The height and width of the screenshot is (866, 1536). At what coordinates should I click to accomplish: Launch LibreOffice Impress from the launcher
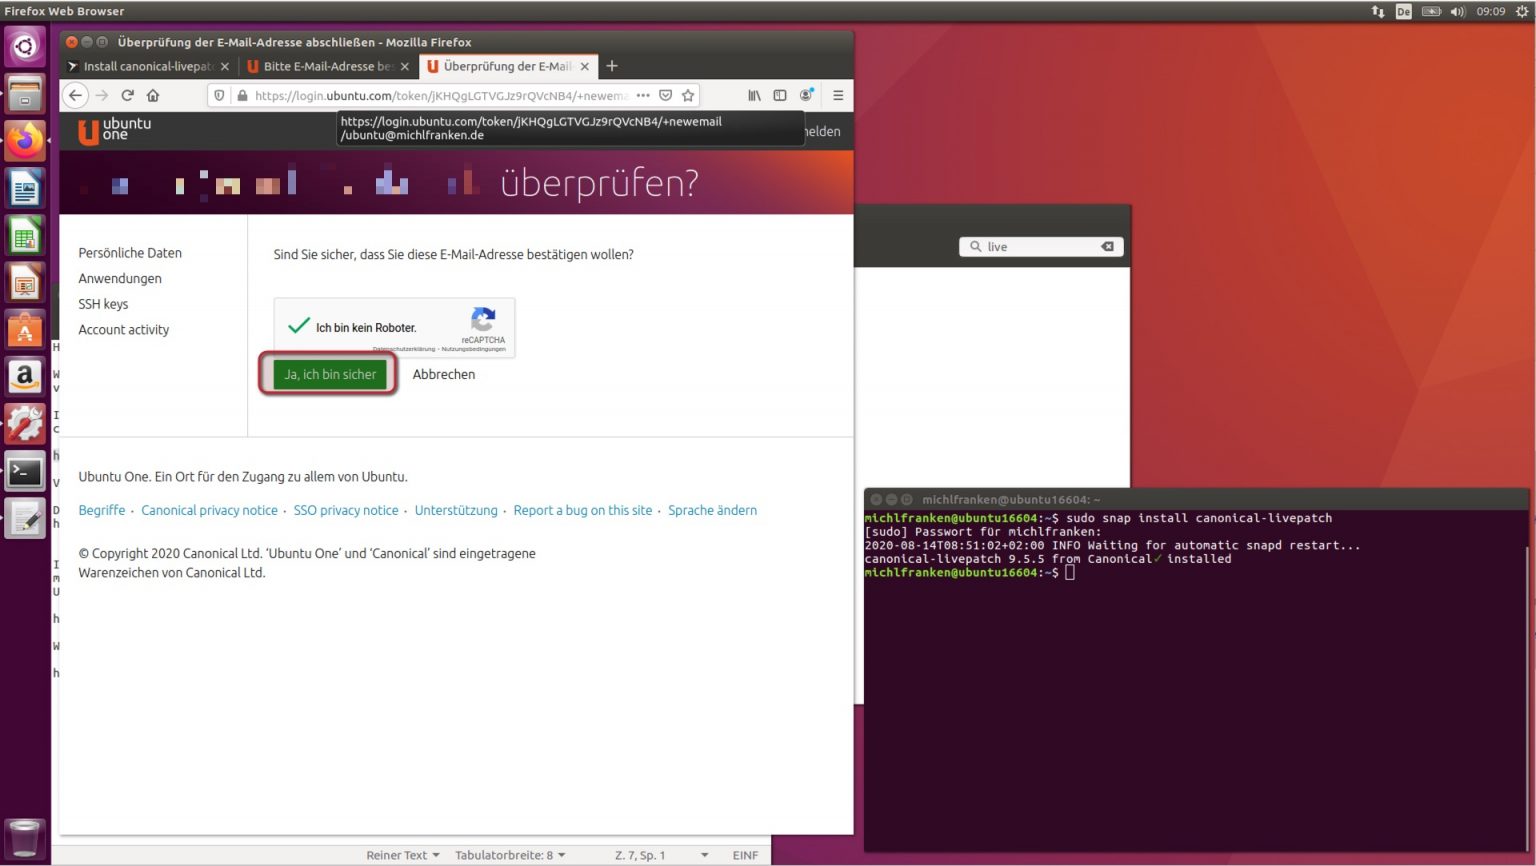[25, 283]
